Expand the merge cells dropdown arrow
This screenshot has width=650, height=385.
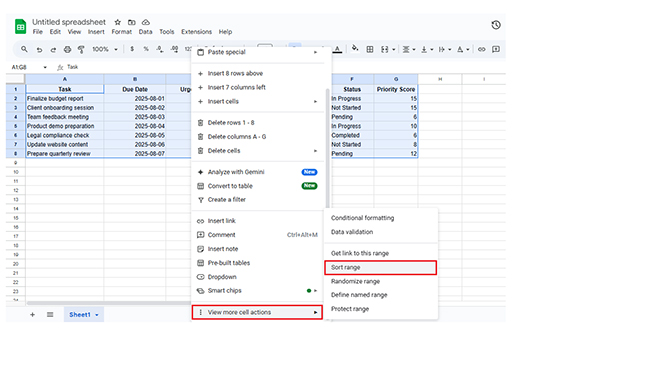393,50
